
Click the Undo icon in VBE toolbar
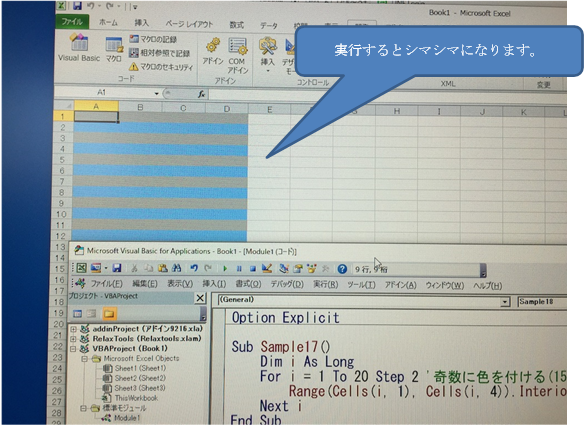click(x=194, y=268)
